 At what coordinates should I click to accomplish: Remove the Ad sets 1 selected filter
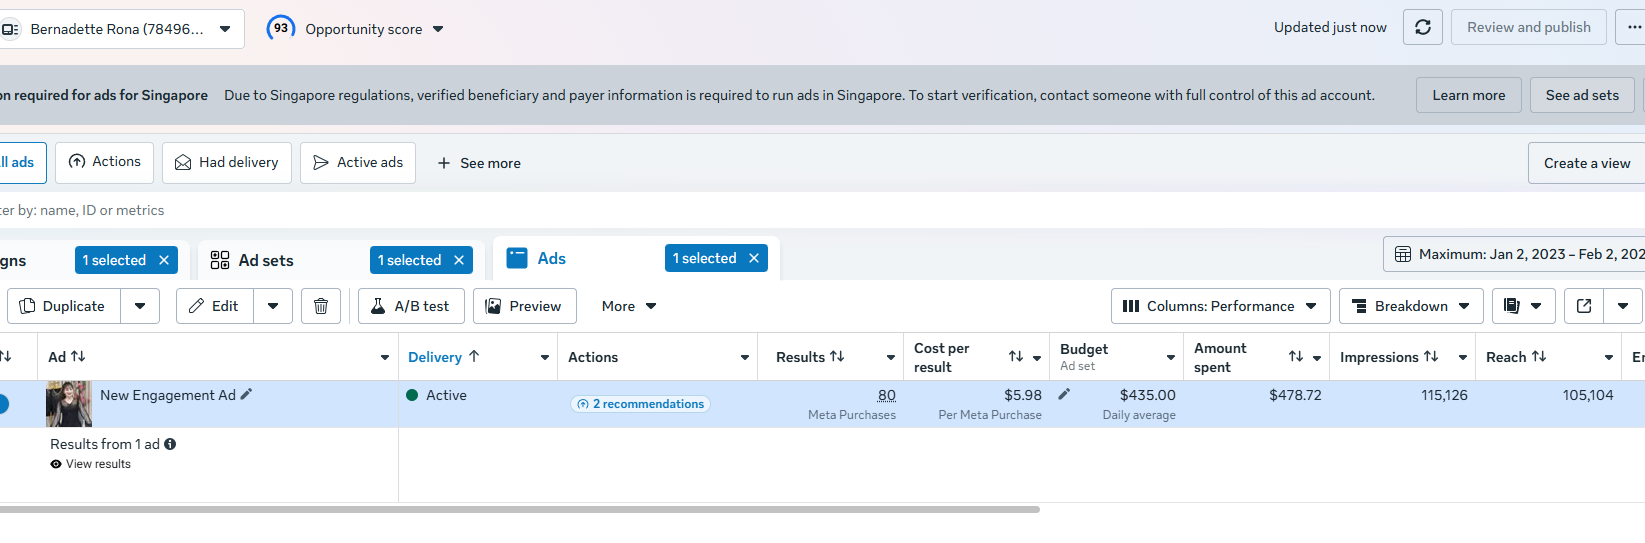click(x=459, y=260)
